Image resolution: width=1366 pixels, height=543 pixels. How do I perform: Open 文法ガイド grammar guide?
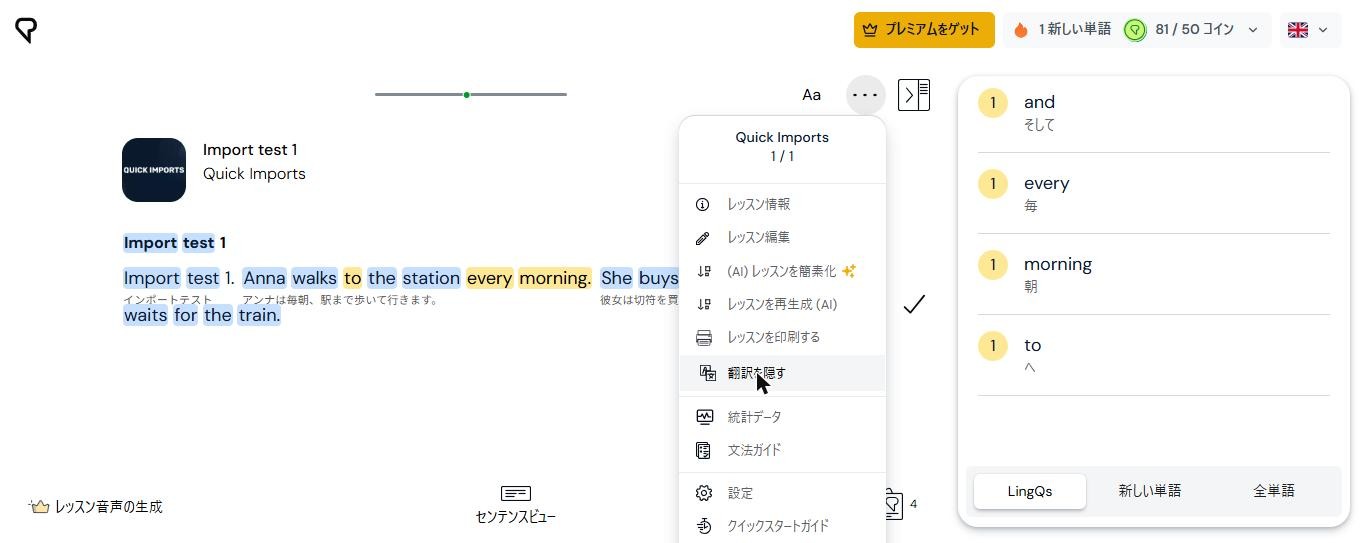(x=782, y=450)
